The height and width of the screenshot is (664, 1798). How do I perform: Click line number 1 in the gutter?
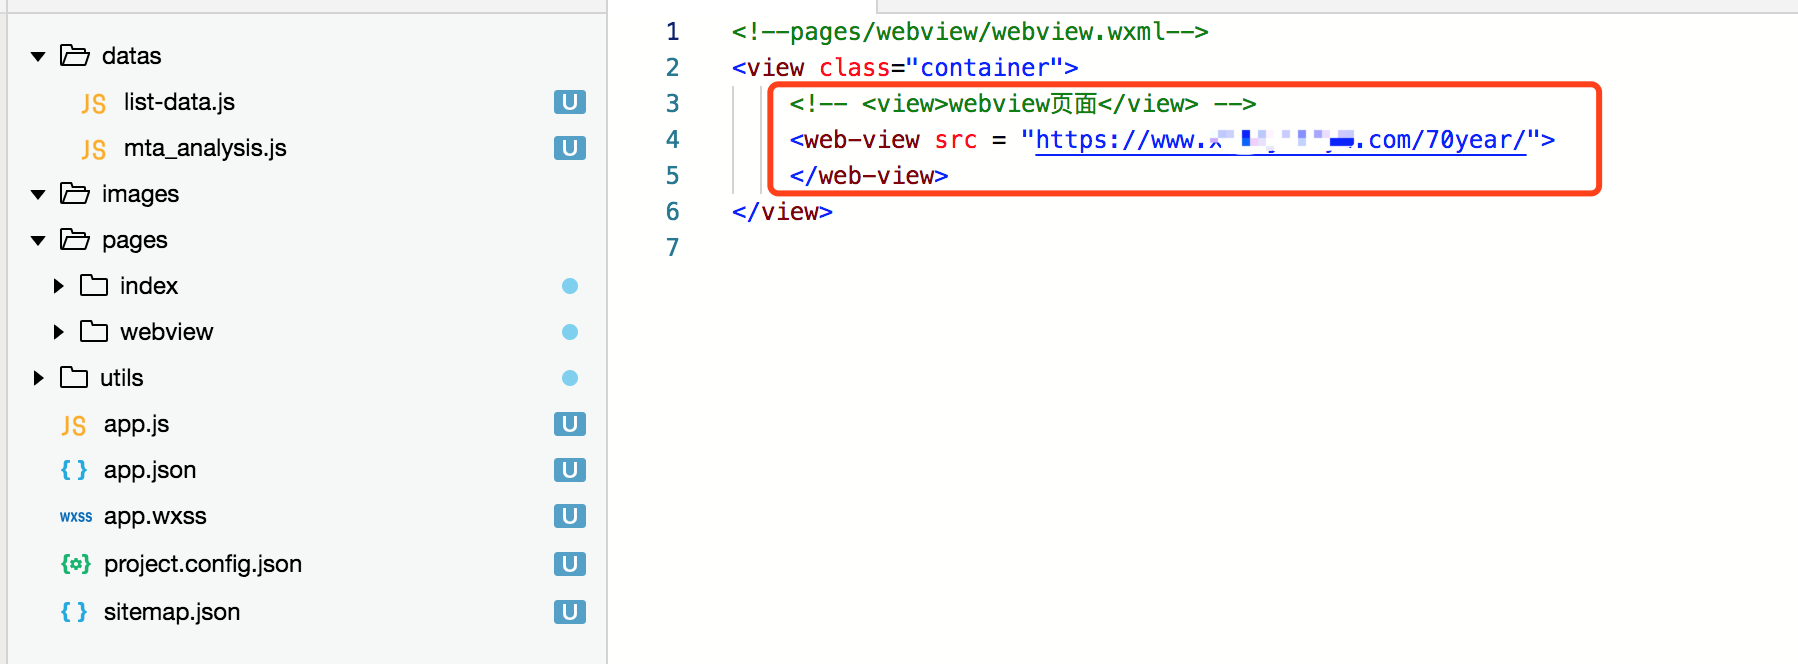click(673, 32)
